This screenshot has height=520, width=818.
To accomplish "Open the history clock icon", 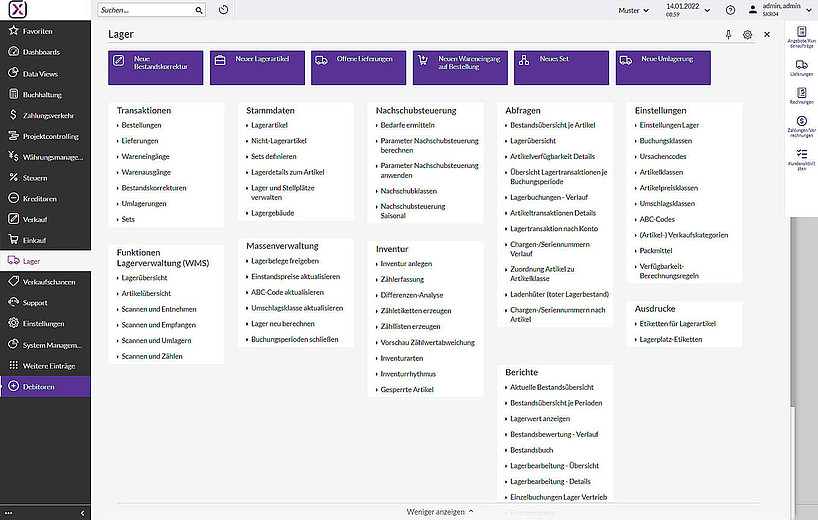I will [x=223, y=10].
